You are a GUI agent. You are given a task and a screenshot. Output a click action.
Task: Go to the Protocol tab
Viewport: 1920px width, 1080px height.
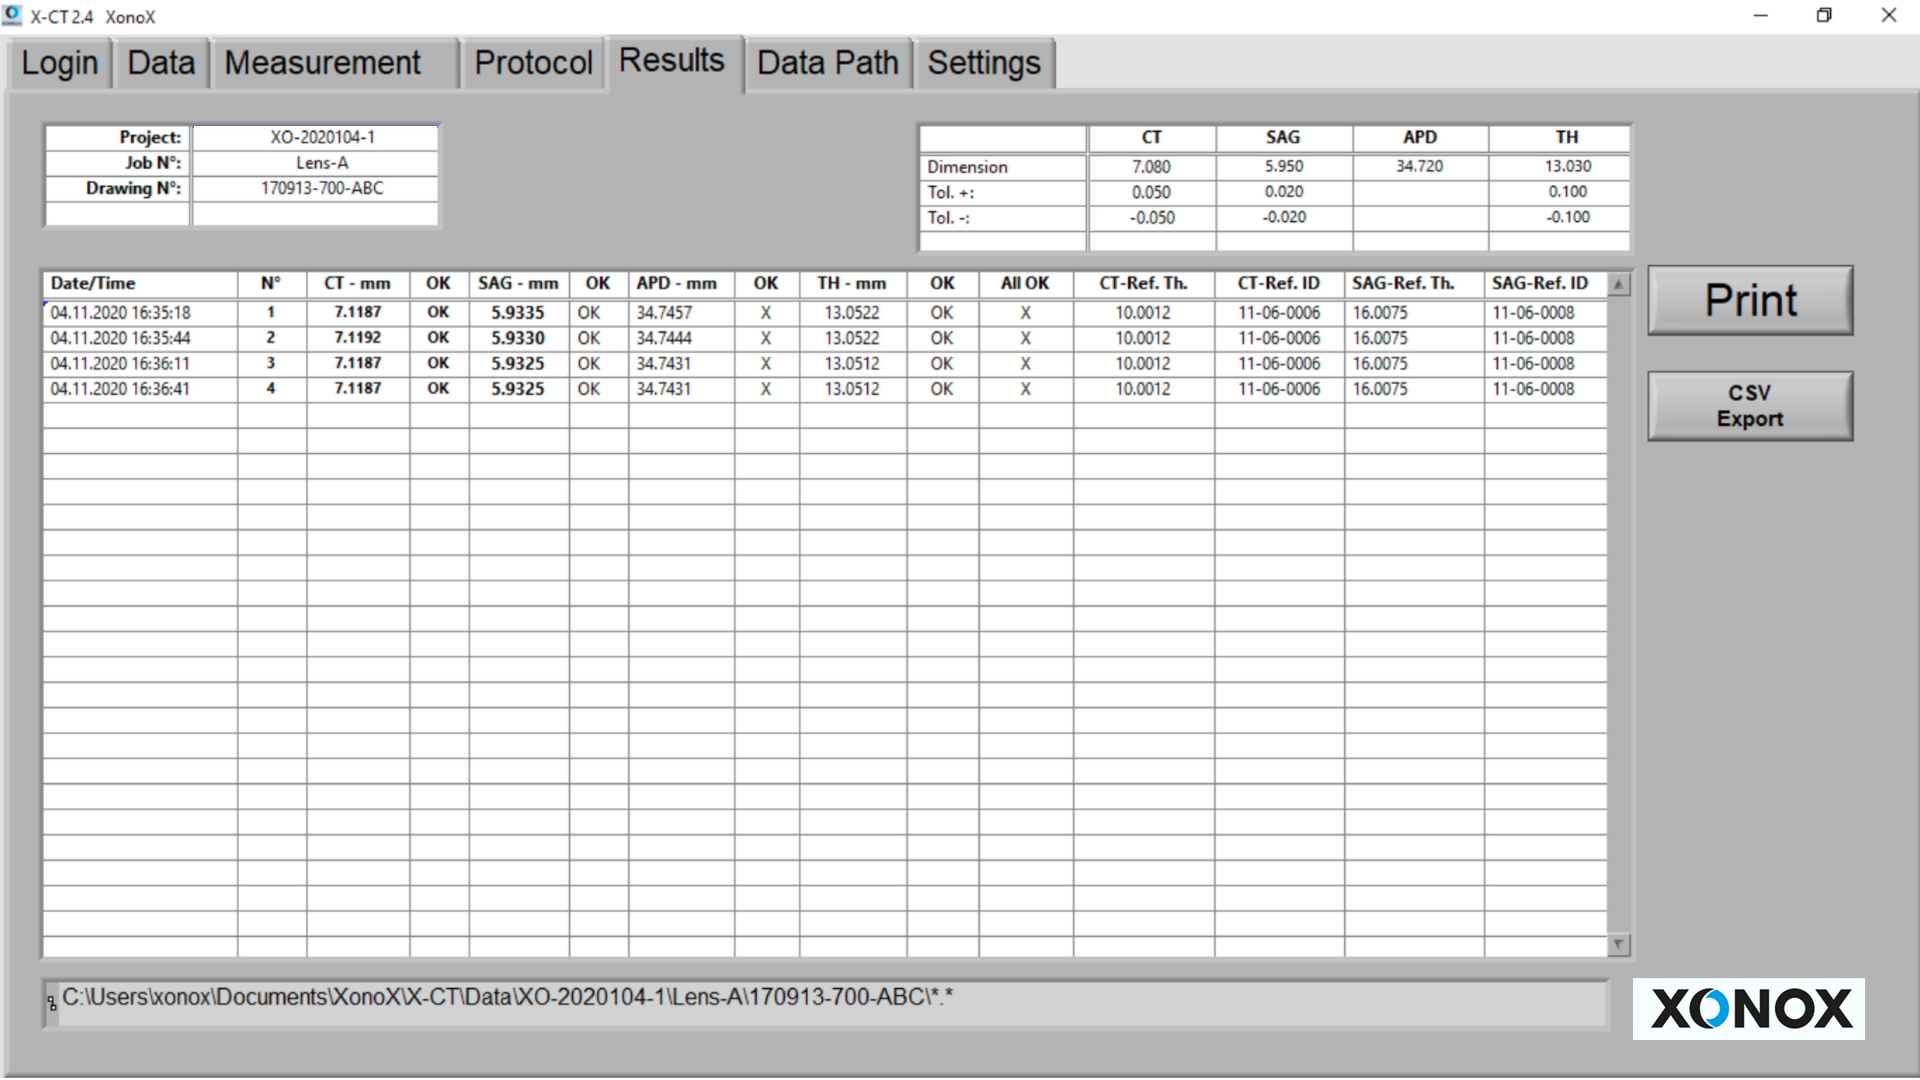click(533, 63)
